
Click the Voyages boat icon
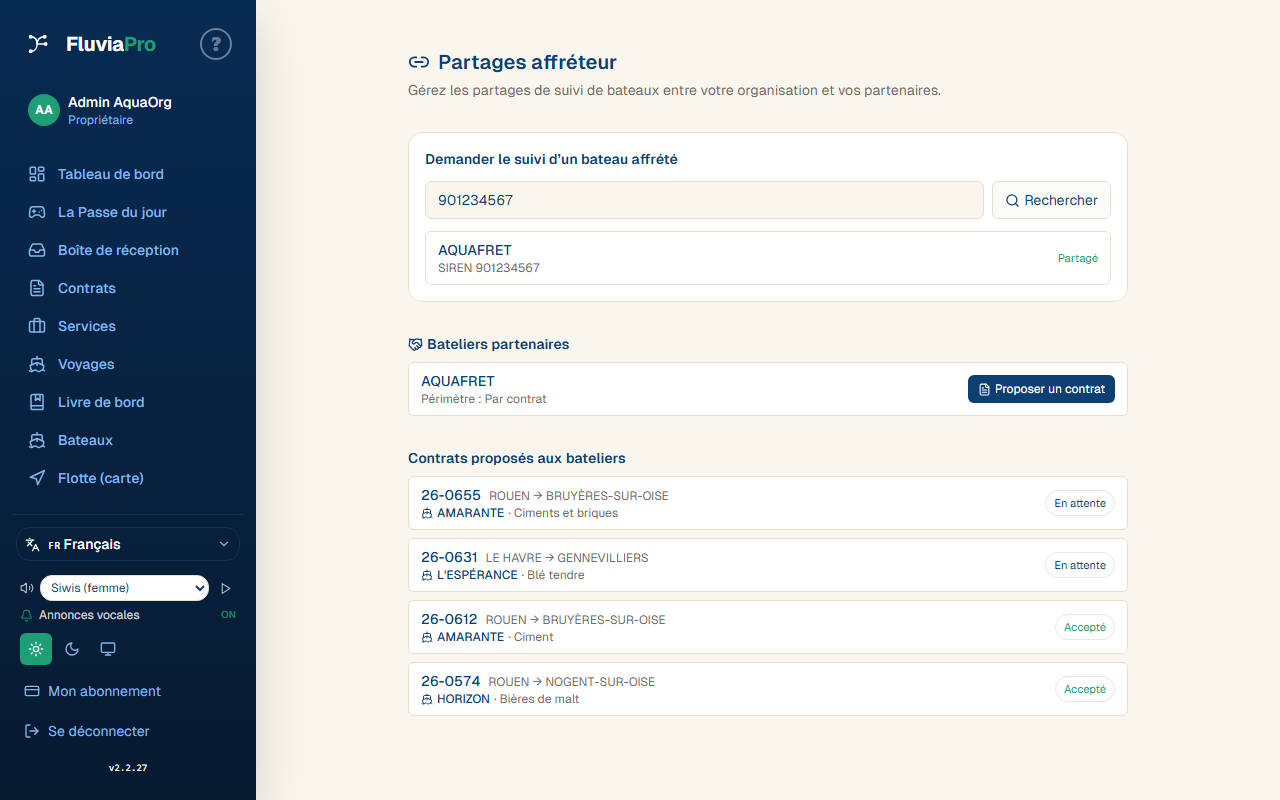[x=37, y=364]
